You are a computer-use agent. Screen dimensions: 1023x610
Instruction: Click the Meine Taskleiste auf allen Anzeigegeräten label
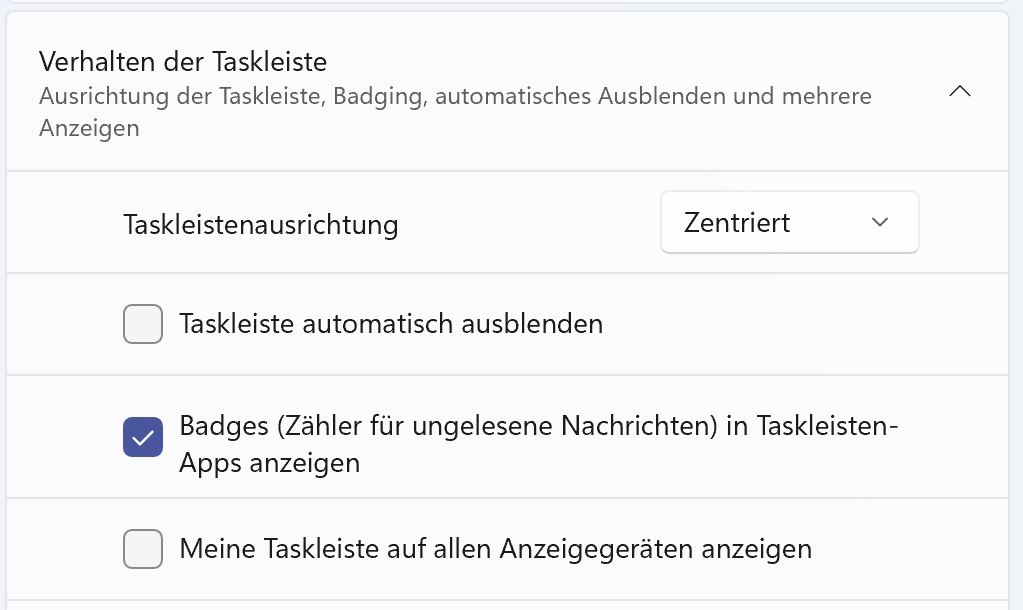tap(495, 549)
